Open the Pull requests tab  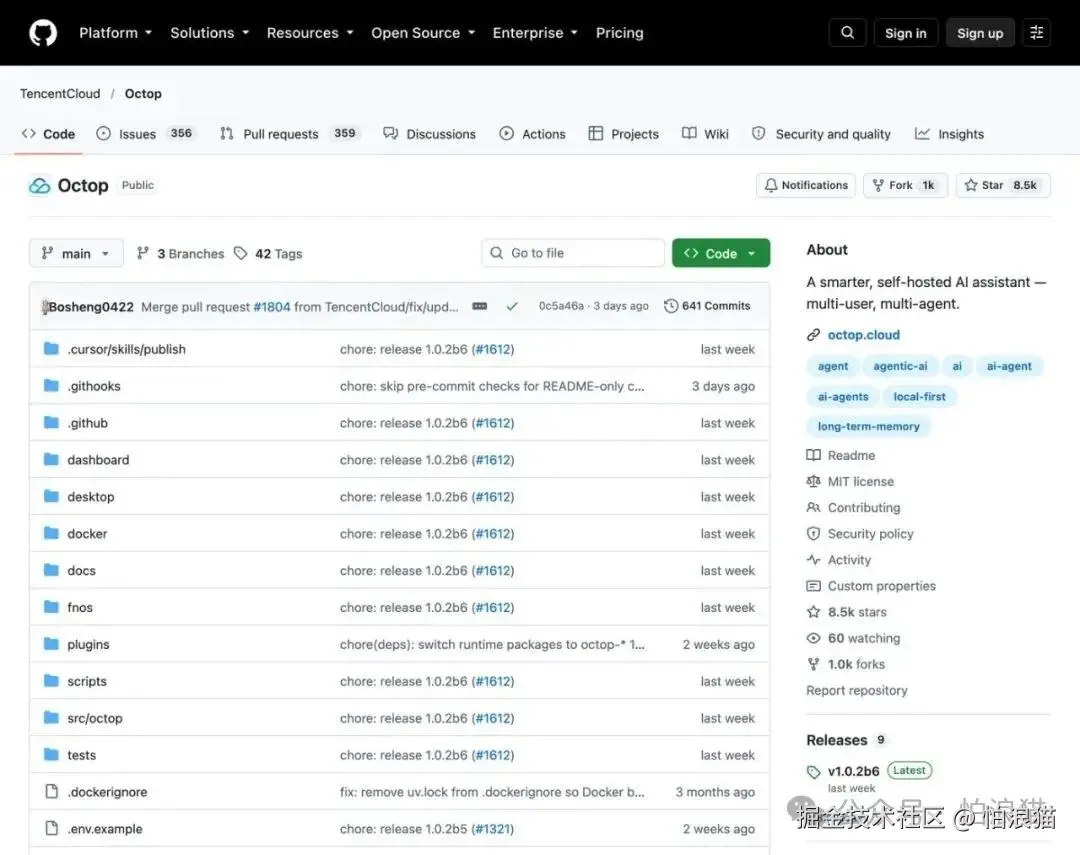290,134
